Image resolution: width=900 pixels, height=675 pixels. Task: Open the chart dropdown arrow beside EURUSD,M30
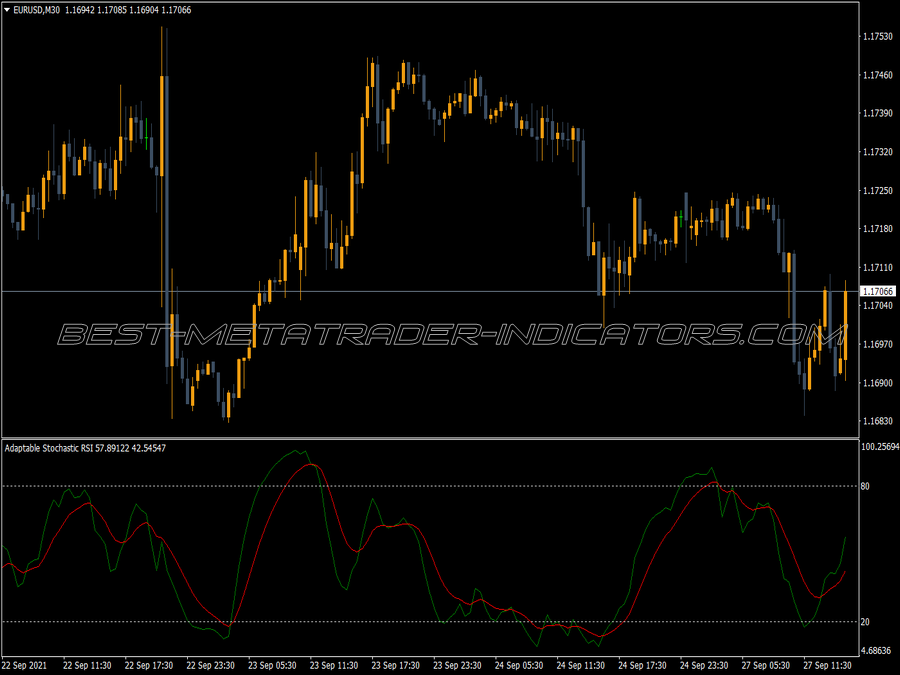pos(7,10)
